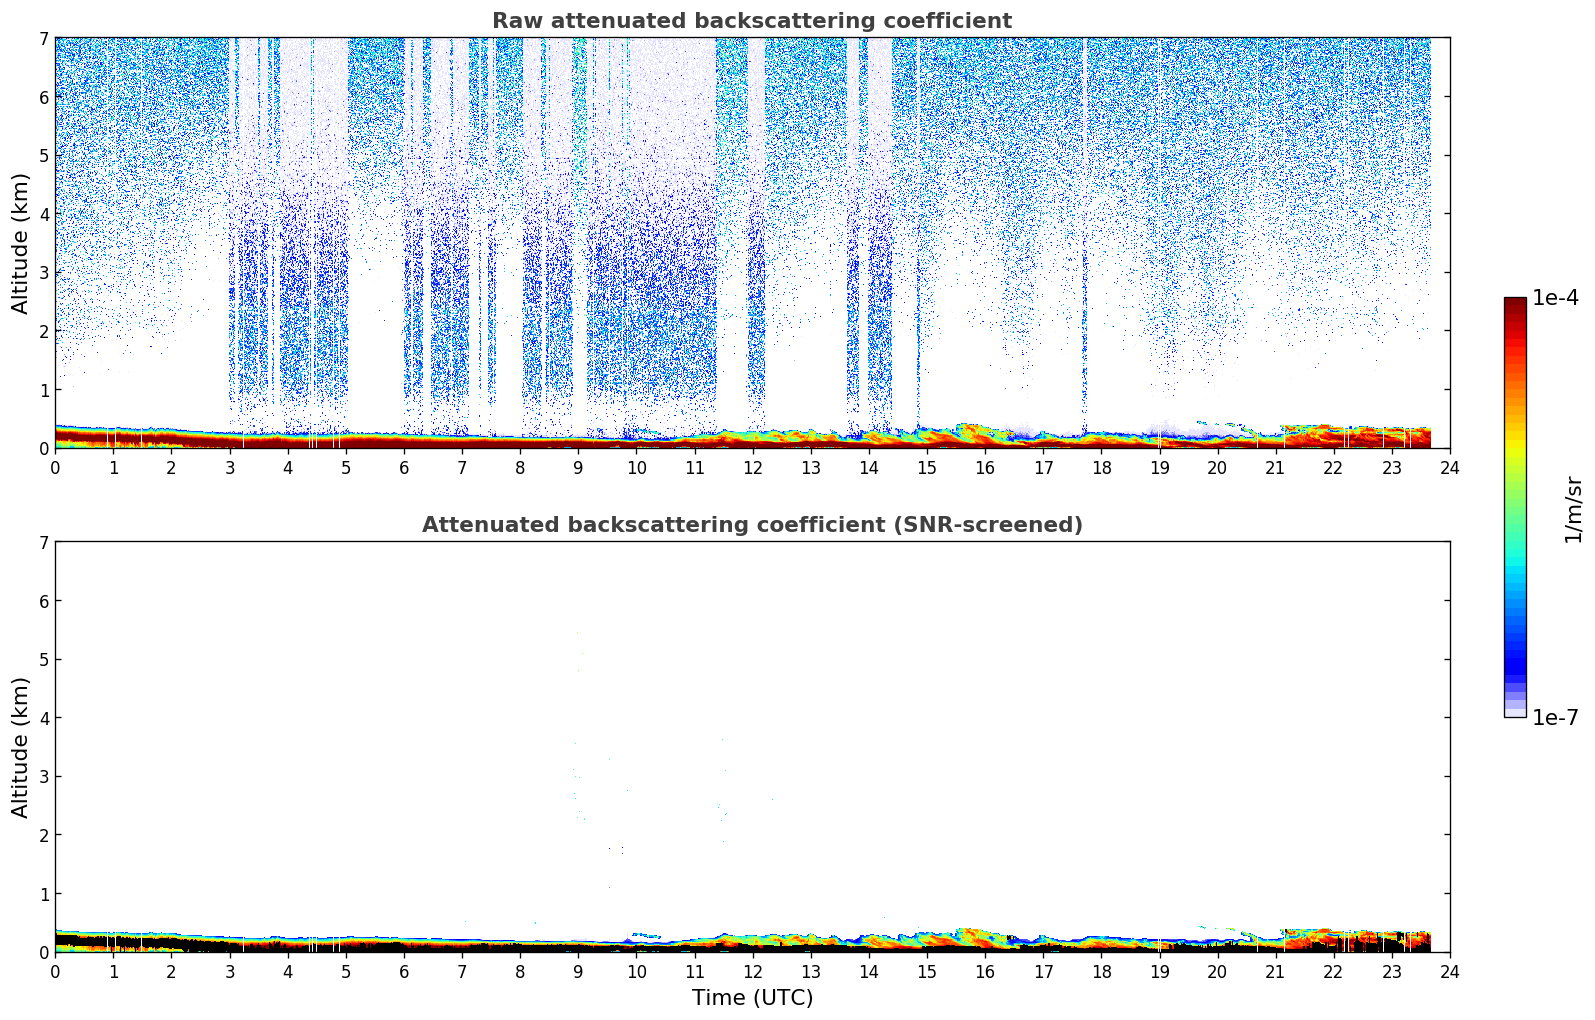The image size is (1595, 1020).
Task: Click the 7 km tick on top plot
Action: 43,39
